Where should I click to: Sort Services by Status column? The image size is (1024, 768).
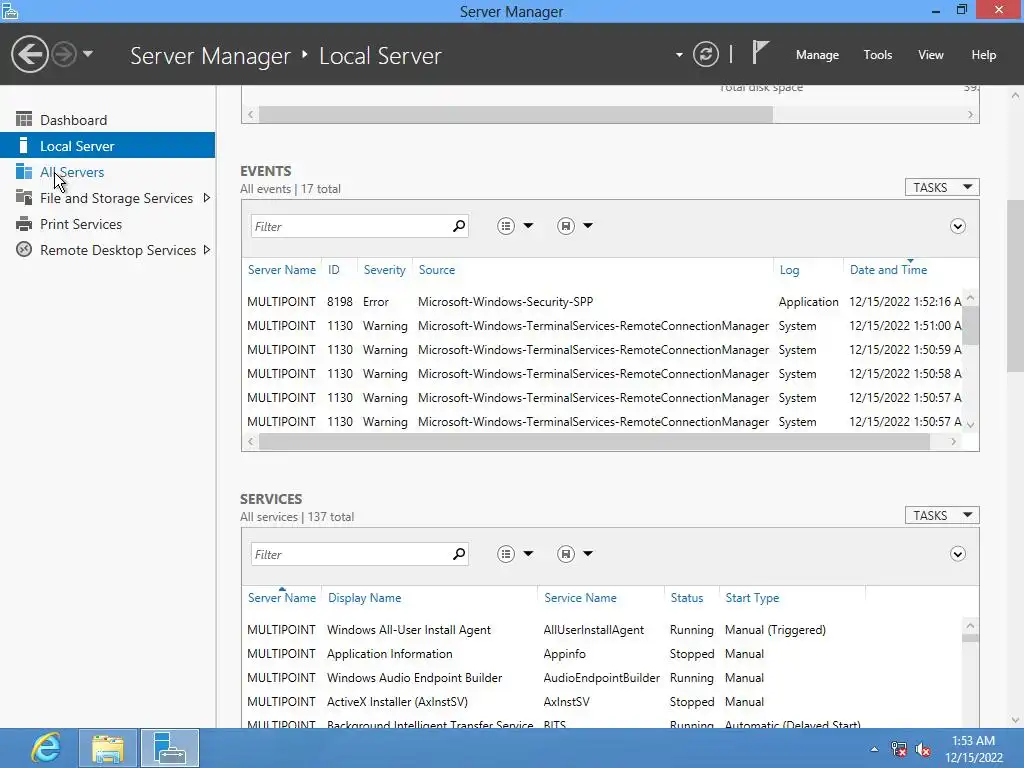[686, 598]
